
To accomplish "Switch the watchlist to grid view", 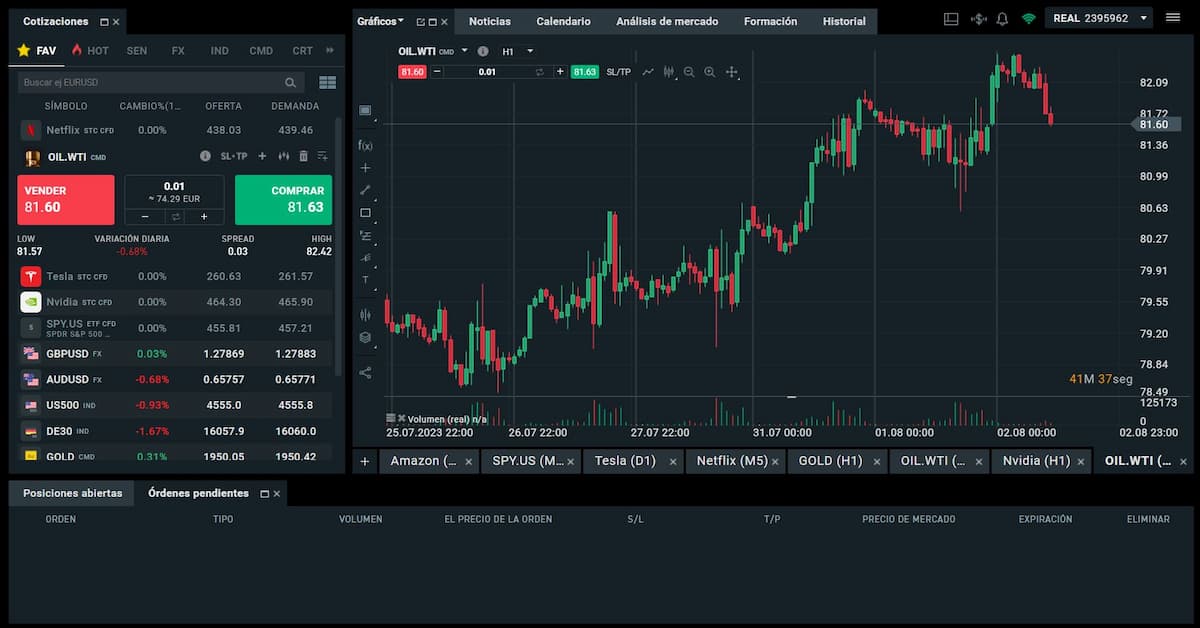I will (327, 82).
